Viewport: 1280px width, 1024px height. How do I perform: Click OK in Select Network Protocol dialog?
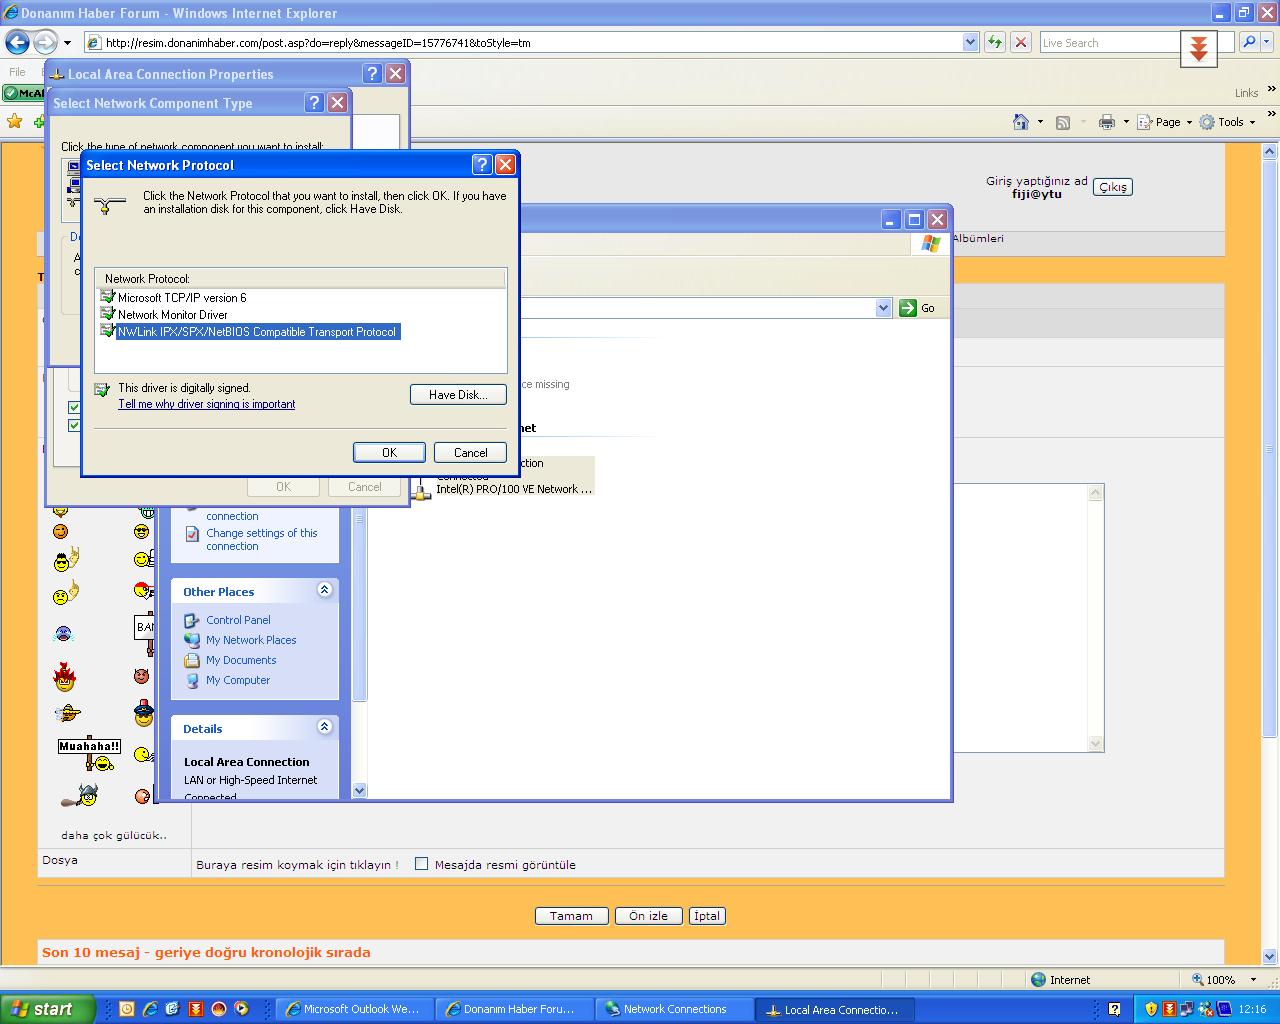(x=389, y=452)
